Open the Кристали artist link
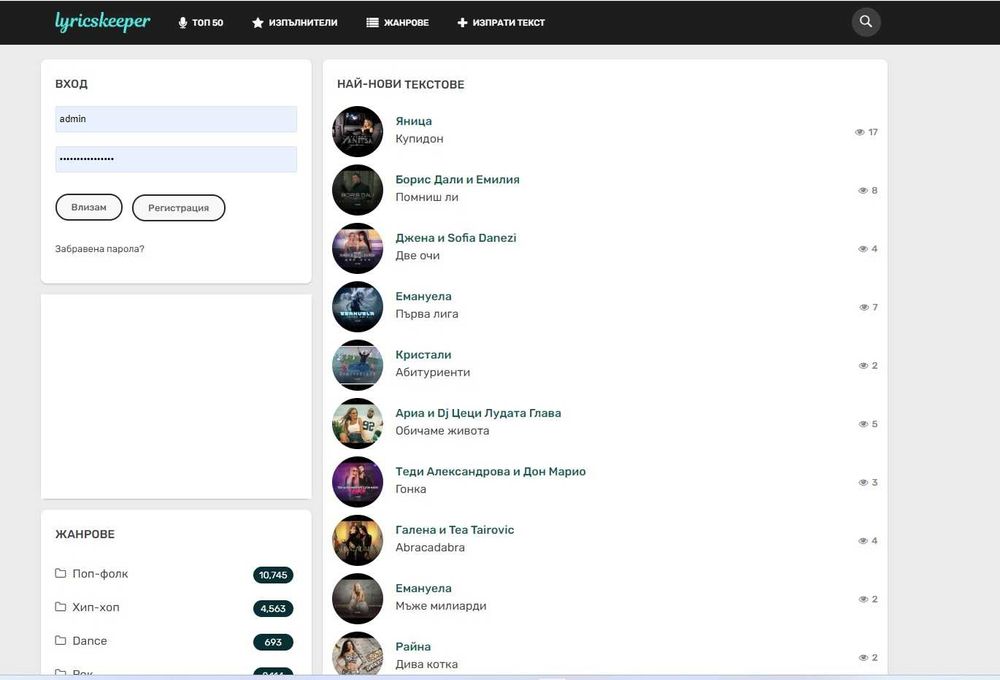Screen dimensions: 1000x680 pyautogui.click(x=423, y=355)
